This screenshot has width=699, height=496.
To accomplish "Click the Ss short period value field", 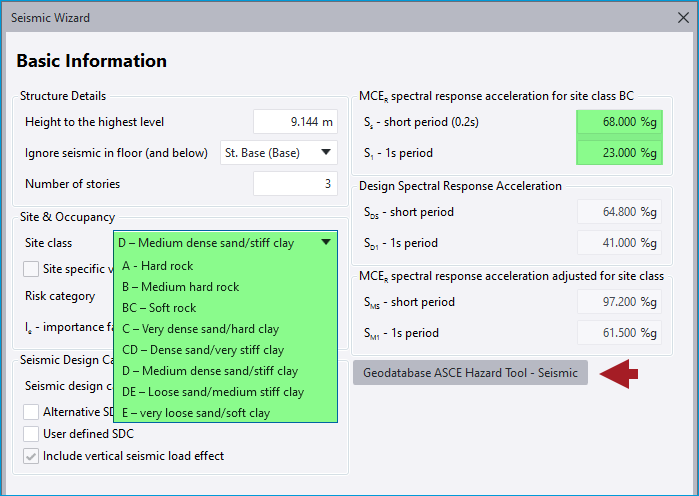I will [619, 122].
